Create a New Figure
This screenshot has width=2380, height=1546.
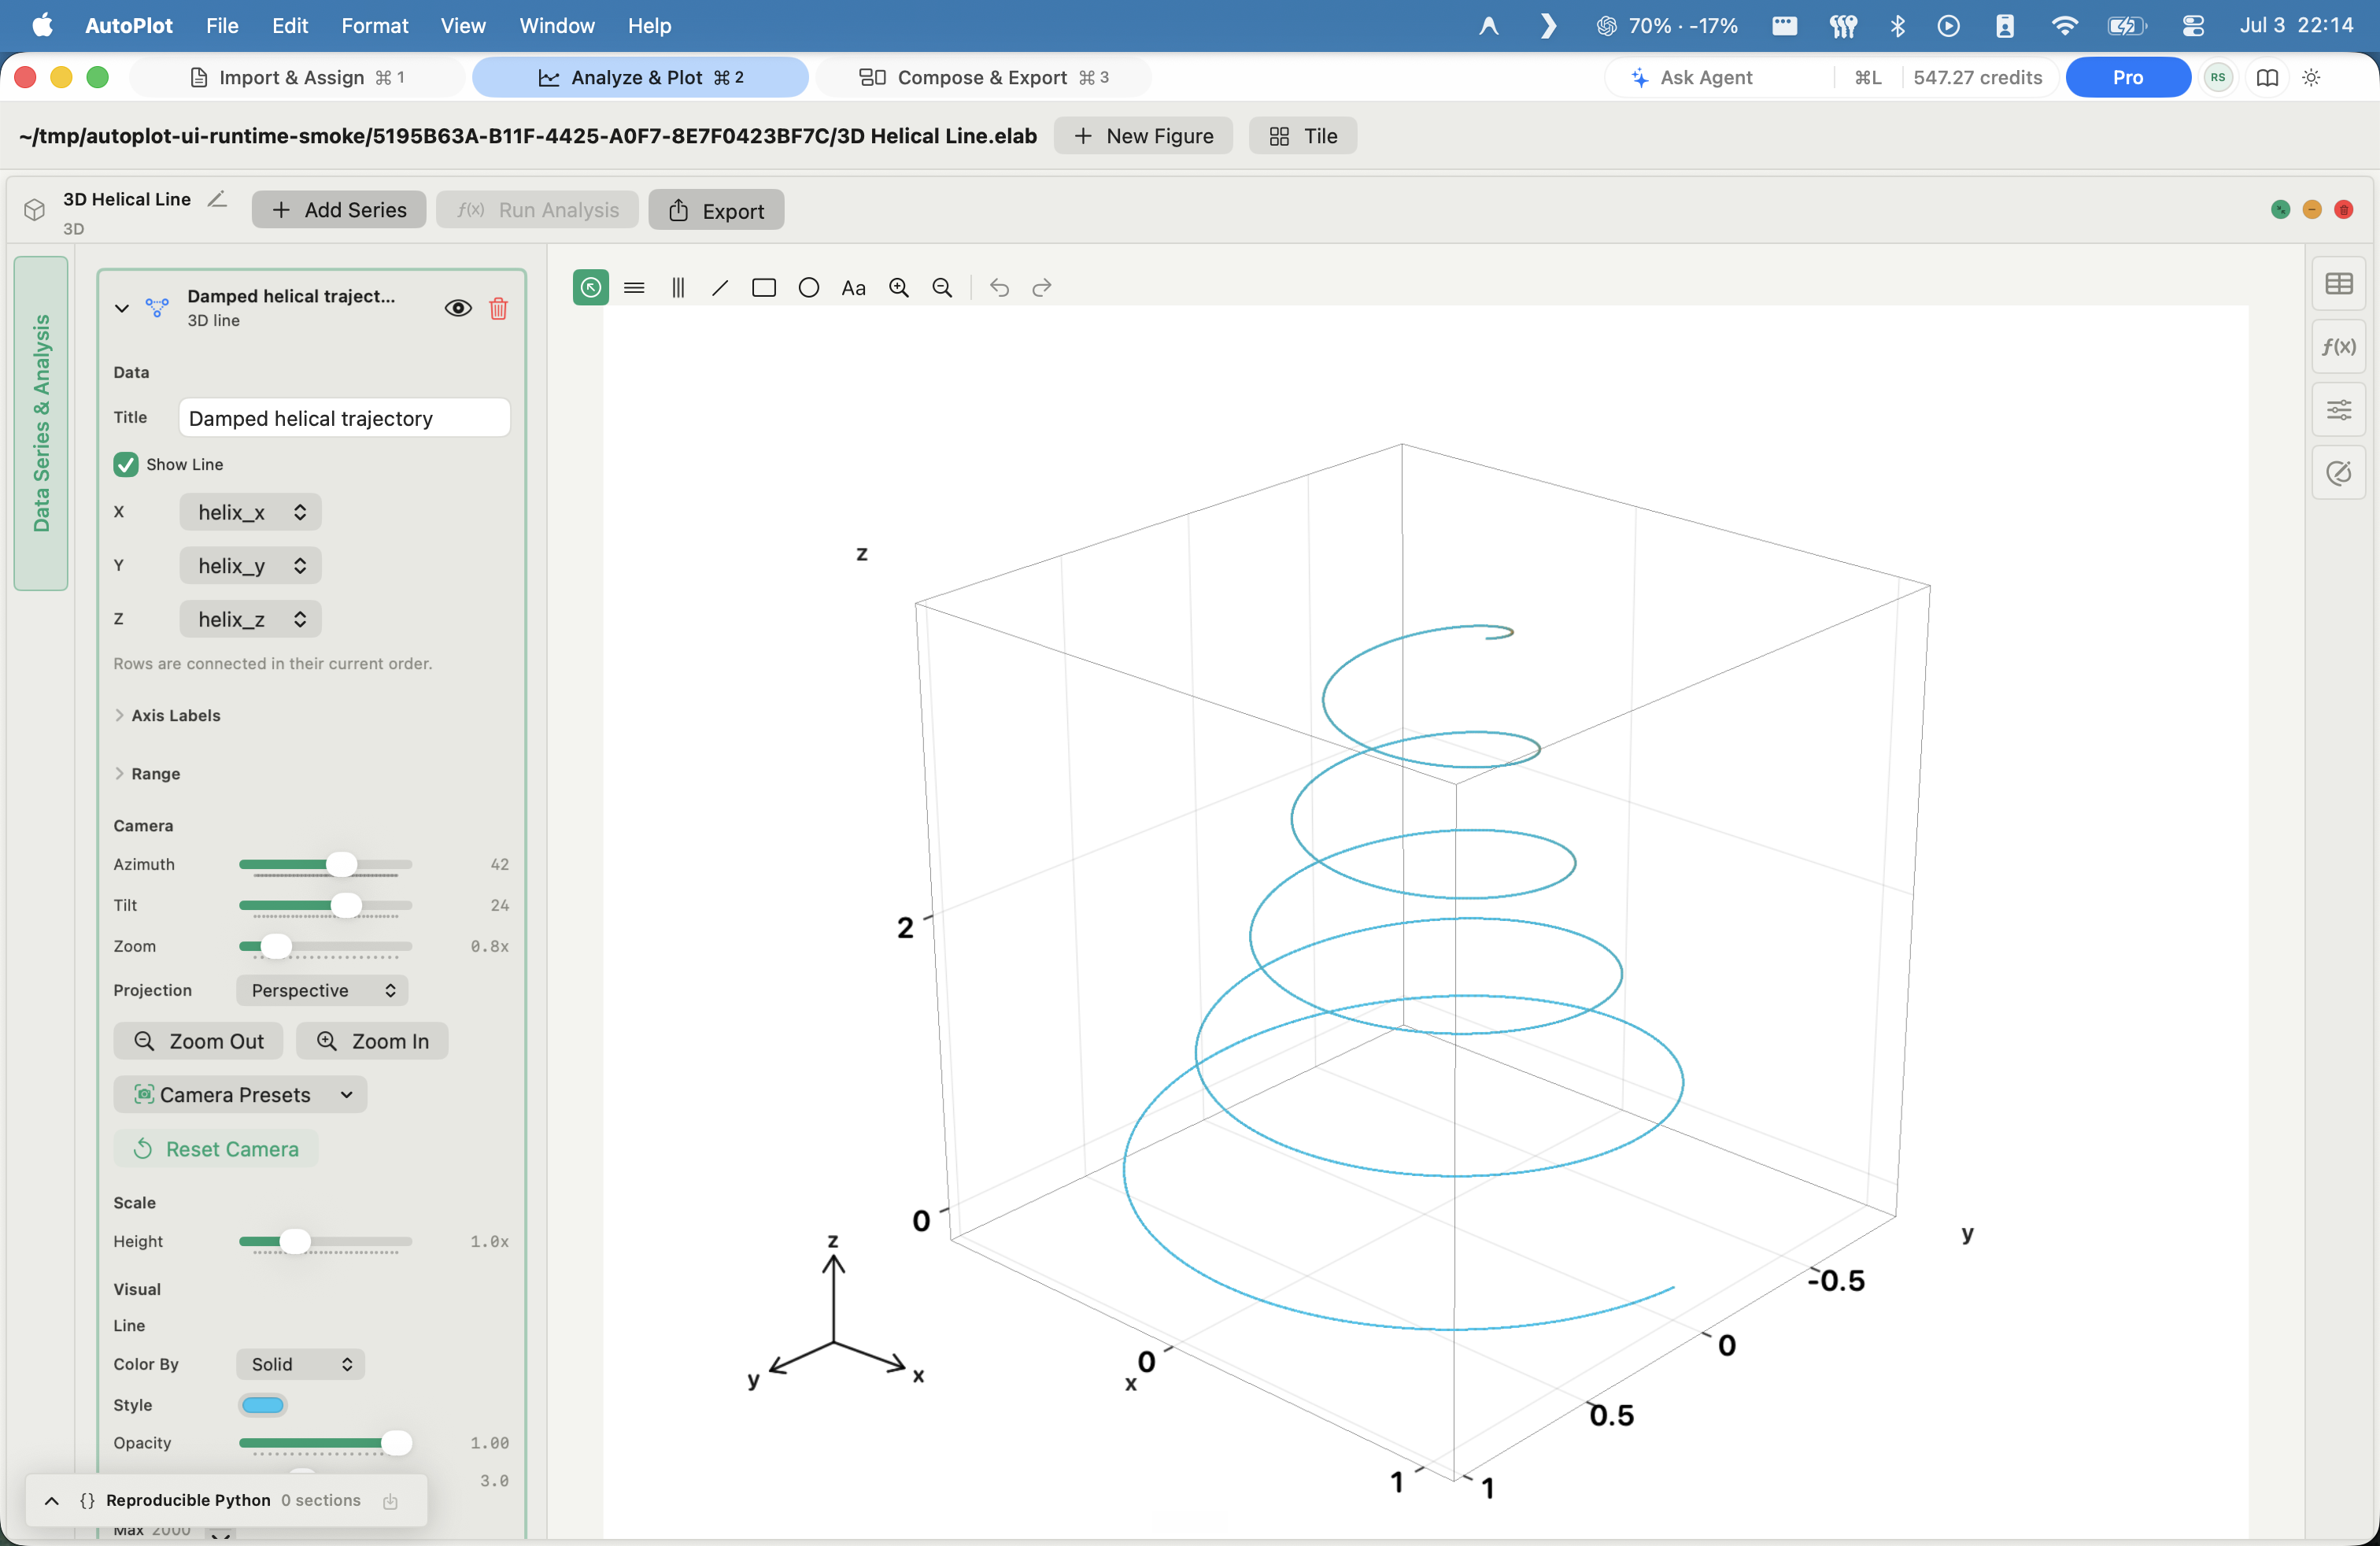1143,136
